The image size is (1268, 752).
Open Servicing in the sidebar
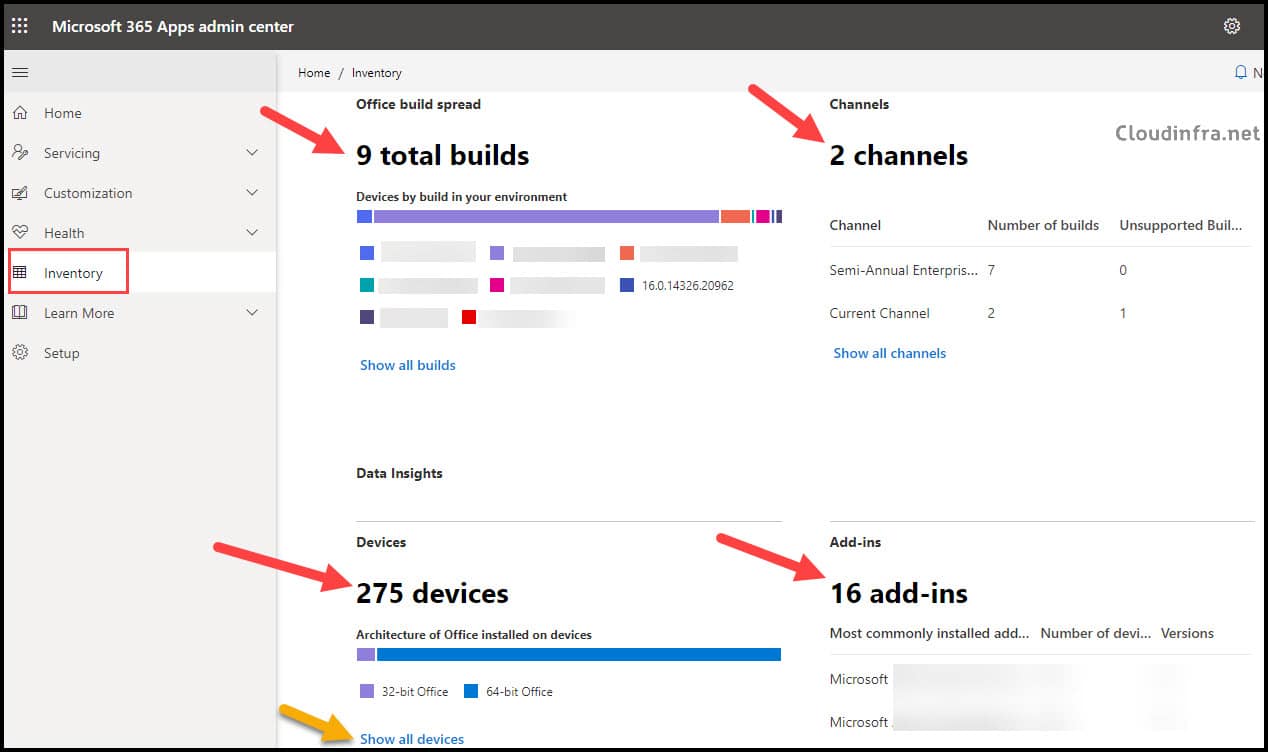tap(72, 153)
